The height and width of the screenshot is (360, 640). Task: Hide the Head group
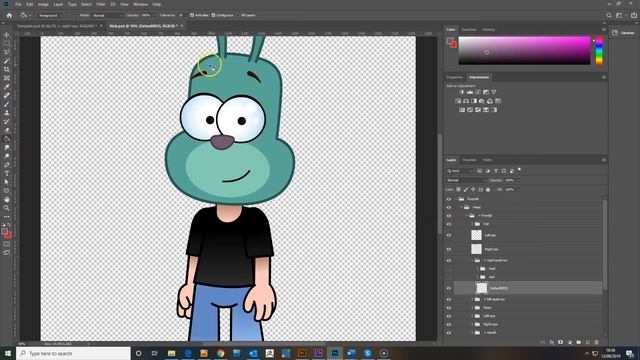point(449,207)
